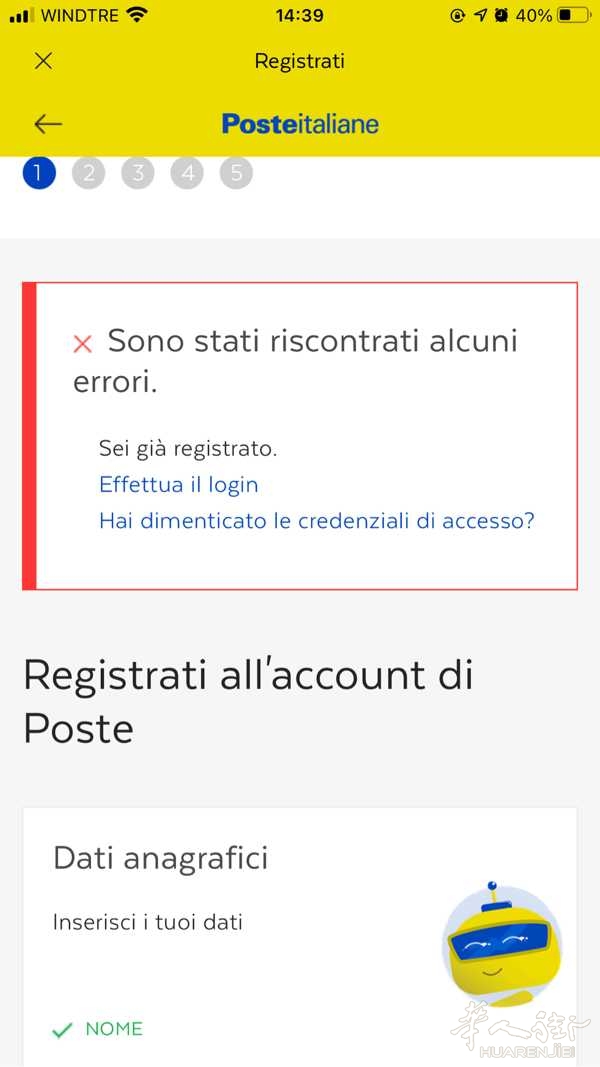Tap the Posteitaliane logo
The image size is (600, 1067).
300,124
